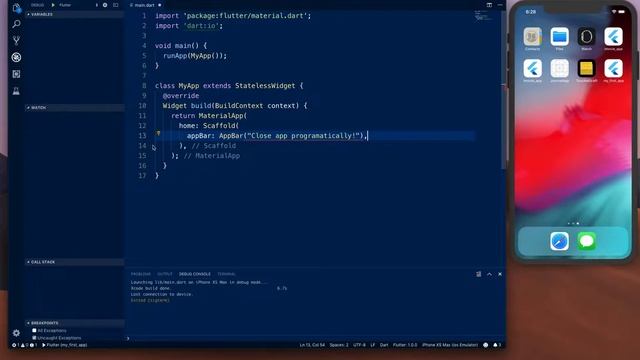Click Flutter 1.0.0 version in status bar
The width and height of the screenshot is (640, 360).
[x=405, y=345]
